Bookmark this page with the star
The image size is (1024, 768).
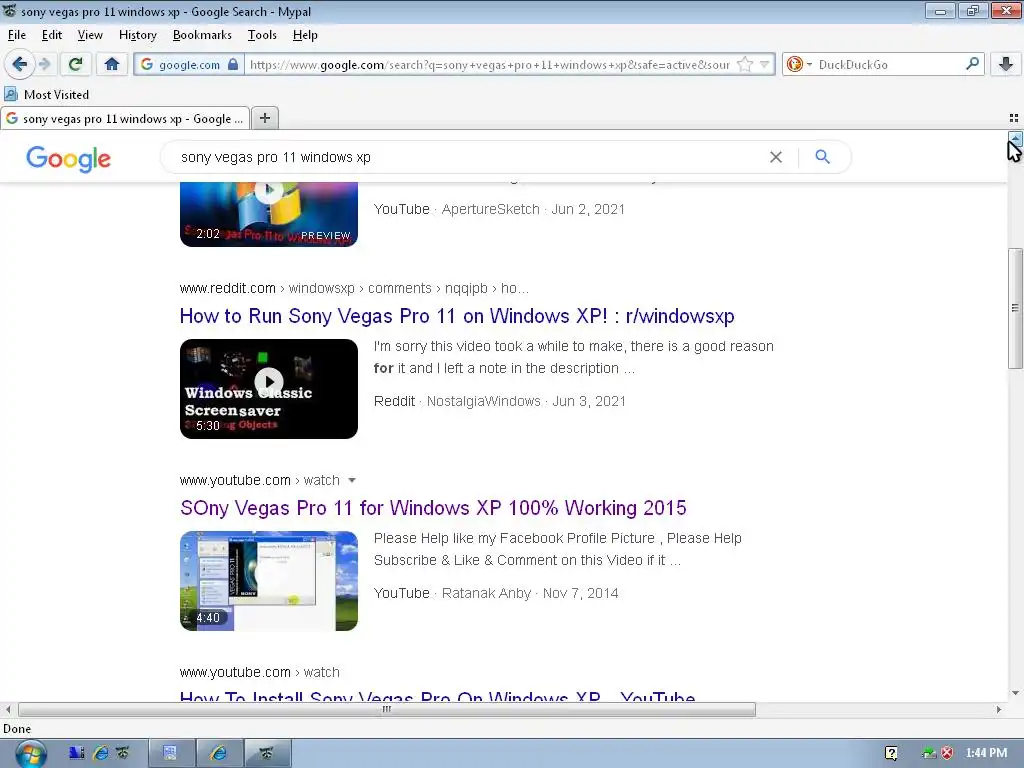(744, 64)
